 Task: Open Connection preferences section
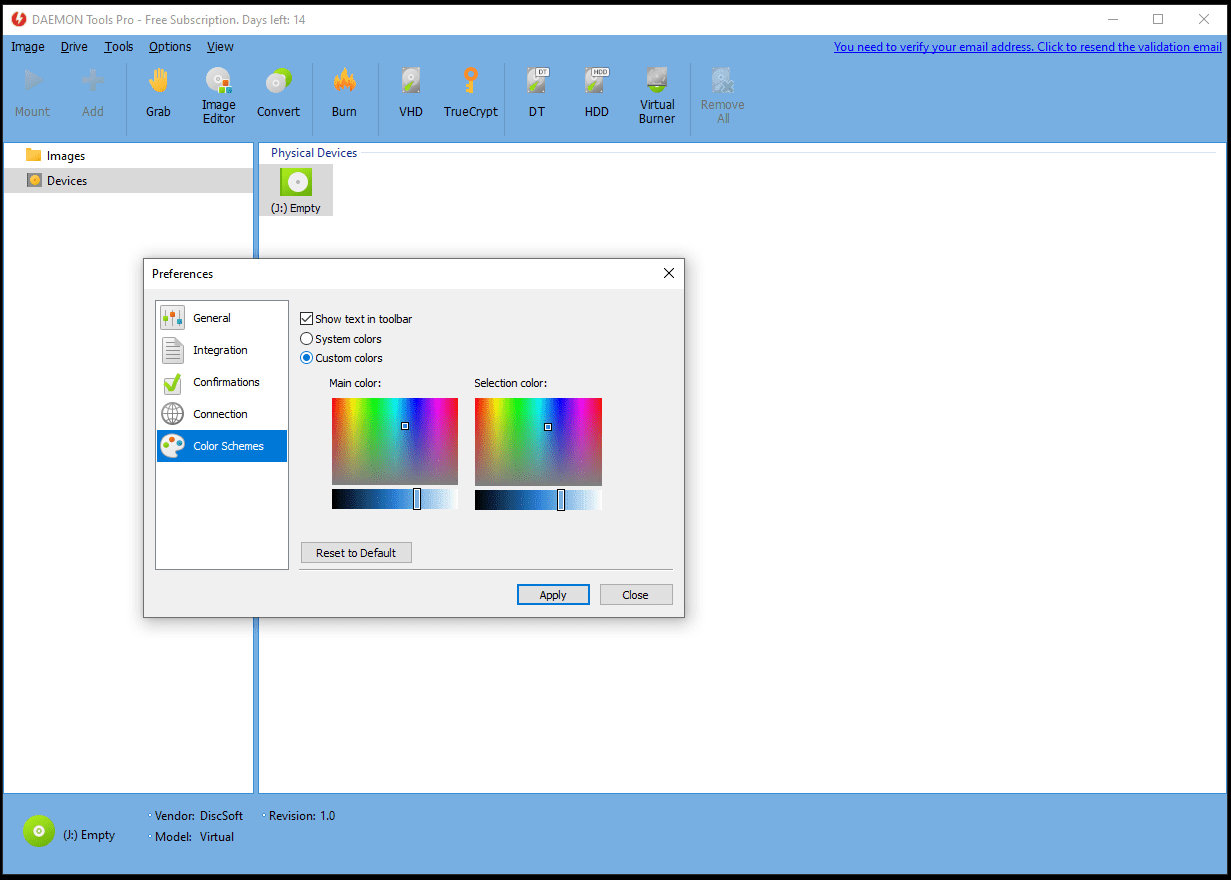click(x=222, y=414)
